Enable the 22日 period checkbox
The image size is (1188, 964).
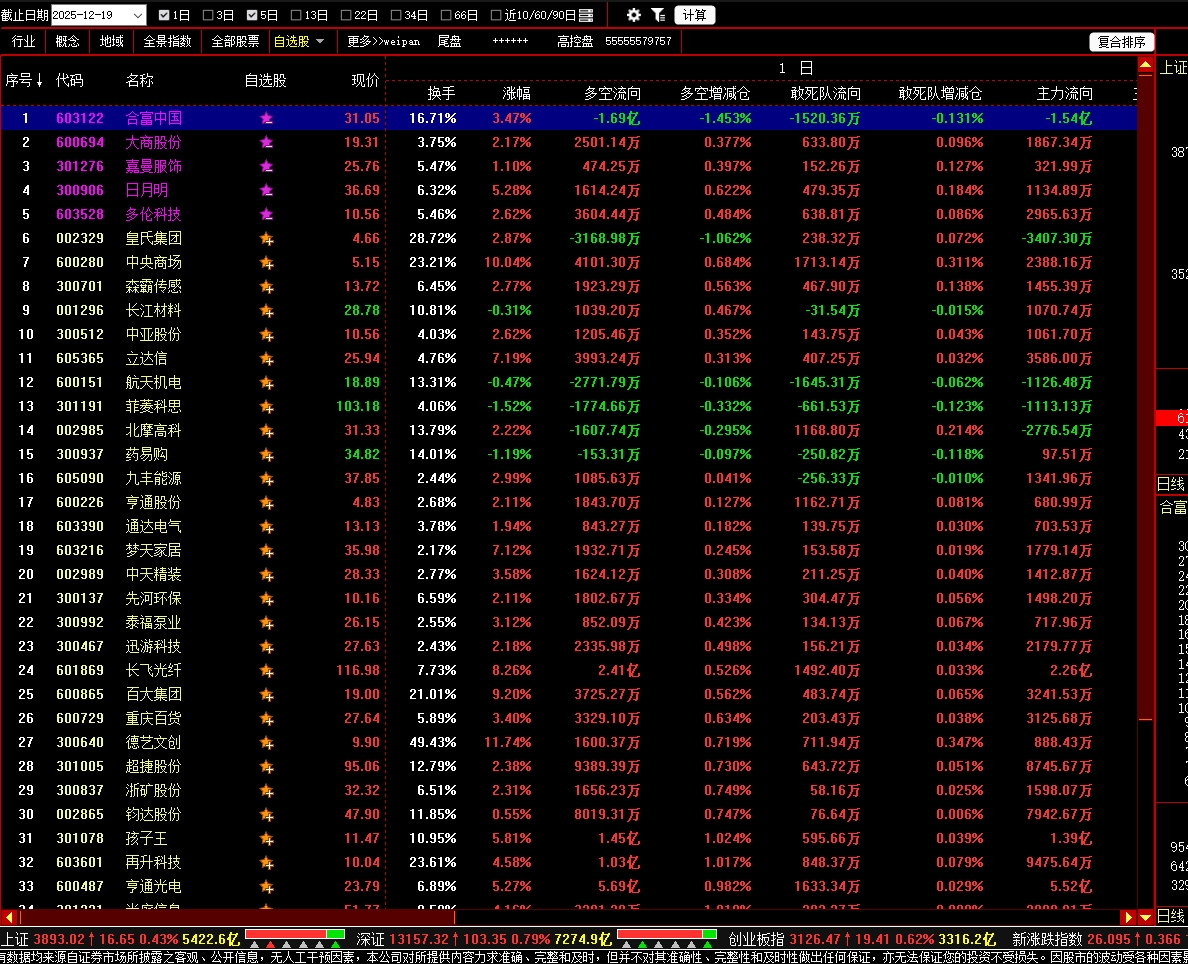(x=346, y=15)
